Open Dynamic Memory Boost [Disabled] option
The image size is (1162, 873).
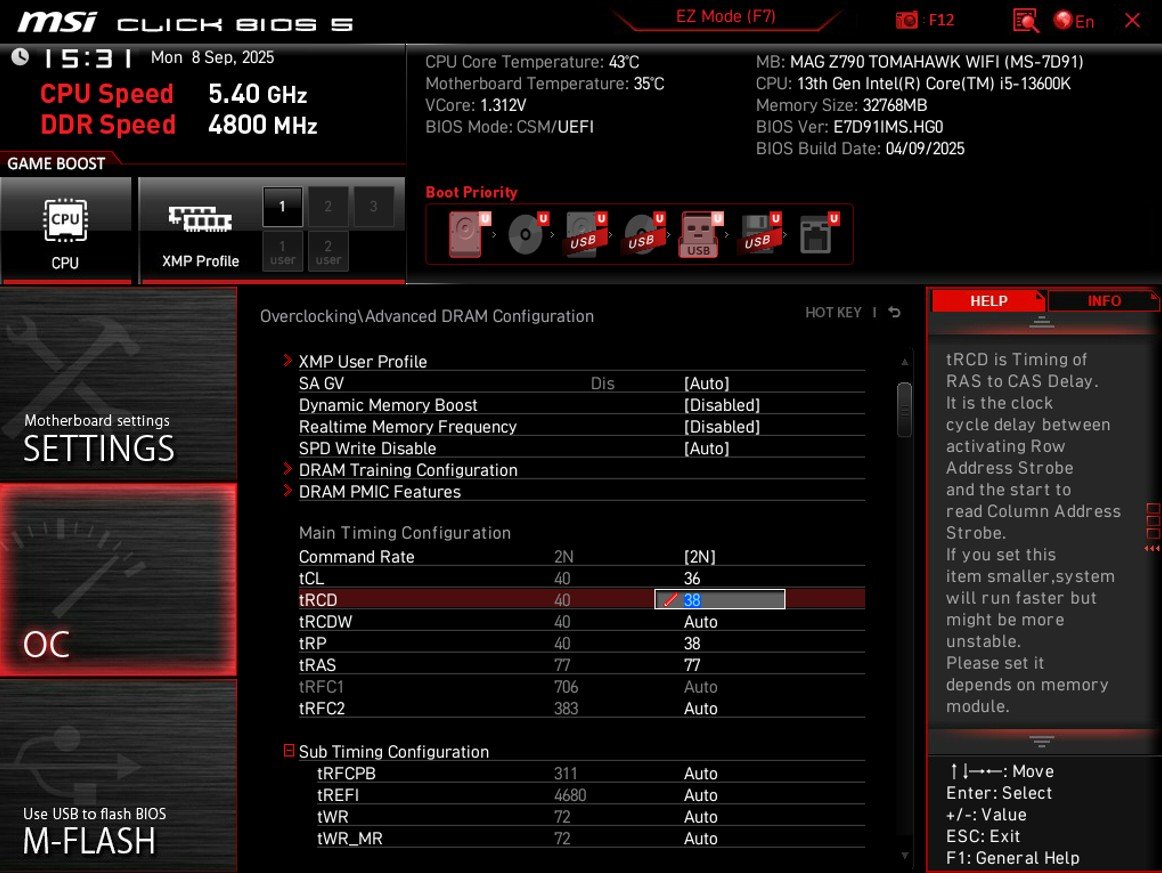722,405
